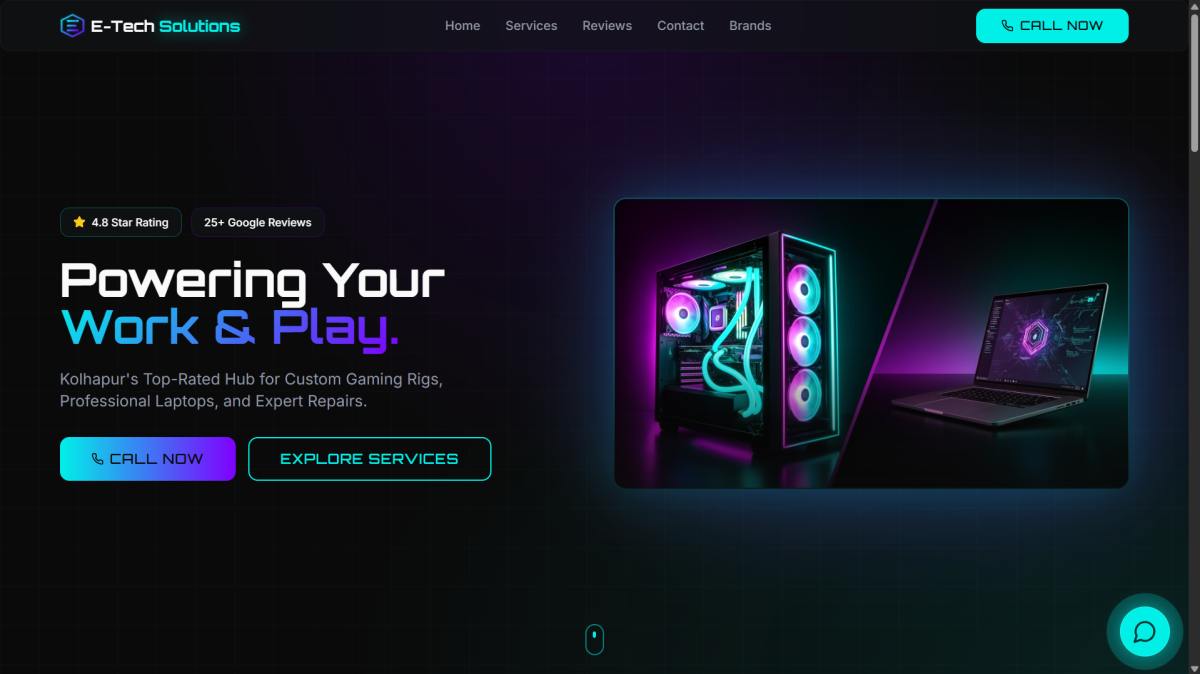Click the E-Tech Solutions hexagon logo icon
The width and height of the screenshot is (1200, 674).
(72, 26)
